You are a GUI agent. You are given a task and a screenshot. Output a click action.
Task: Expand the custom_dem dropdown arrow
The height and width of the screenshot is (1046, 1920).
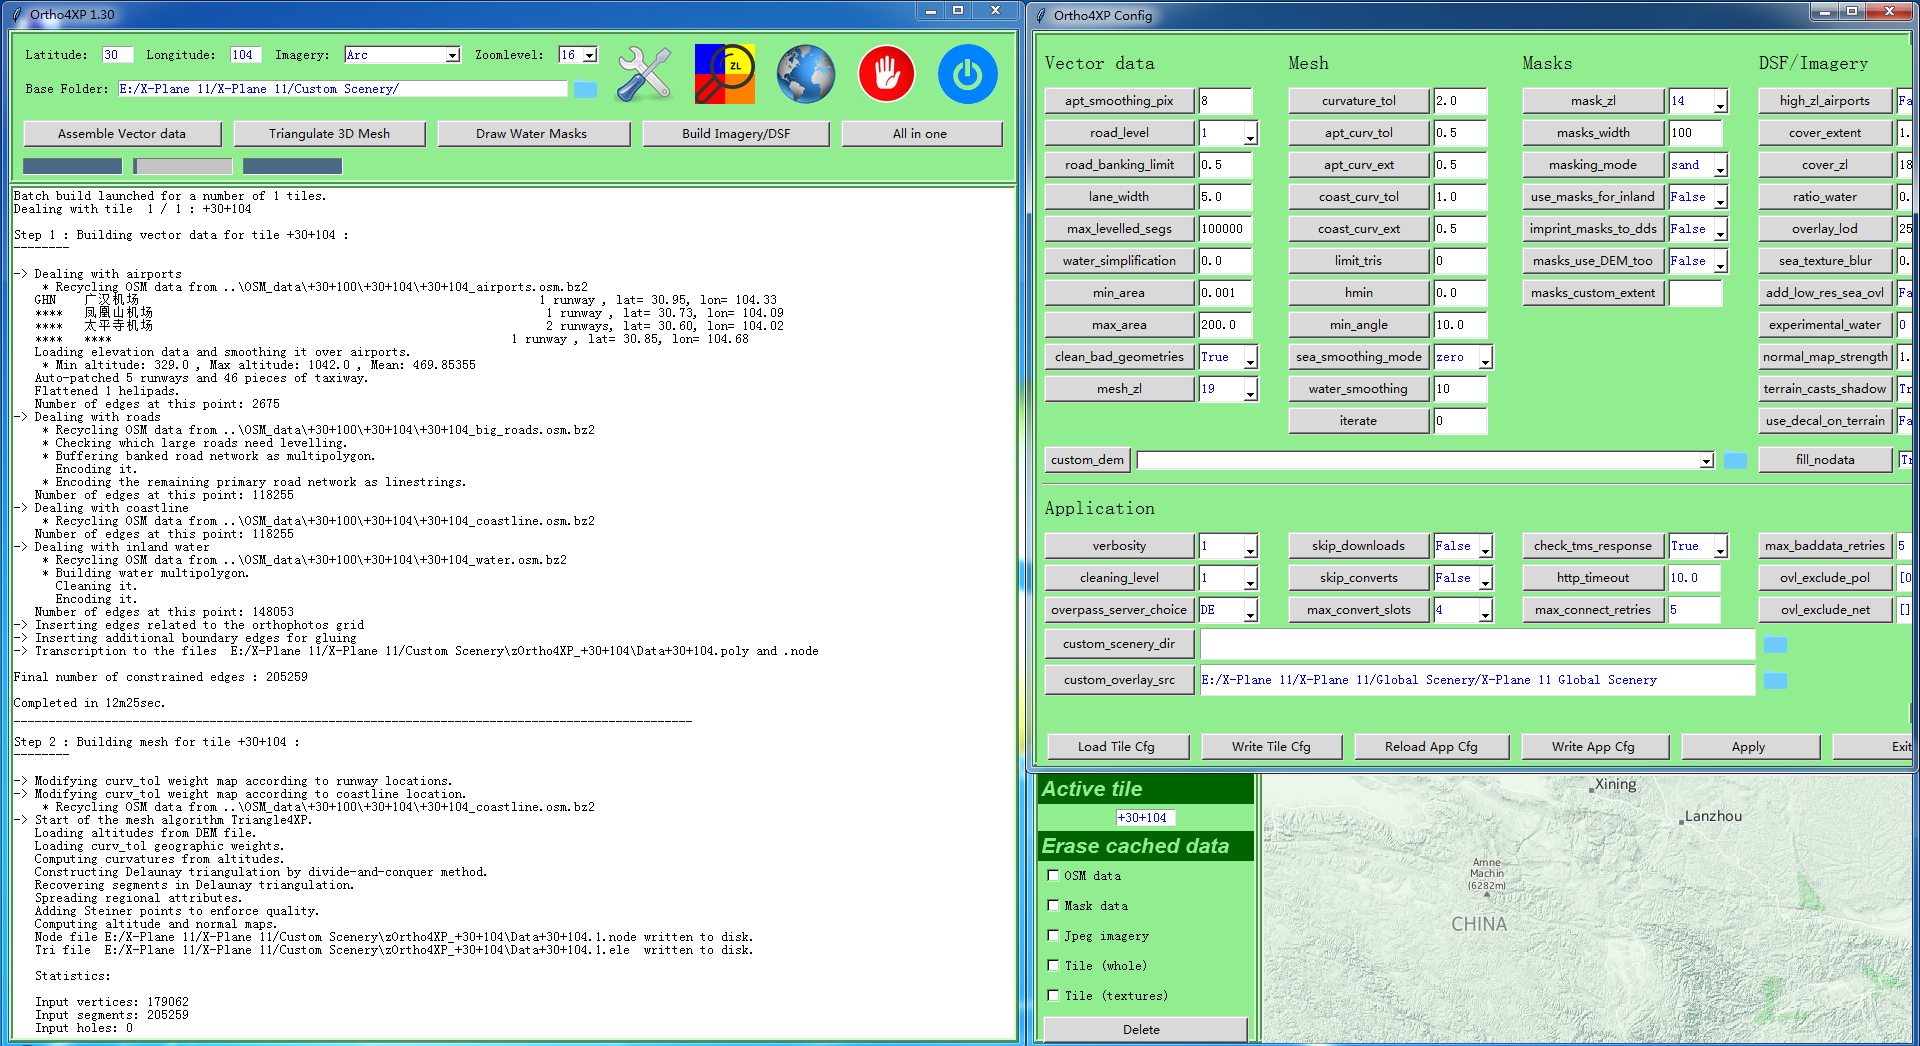click(1706, 460)
